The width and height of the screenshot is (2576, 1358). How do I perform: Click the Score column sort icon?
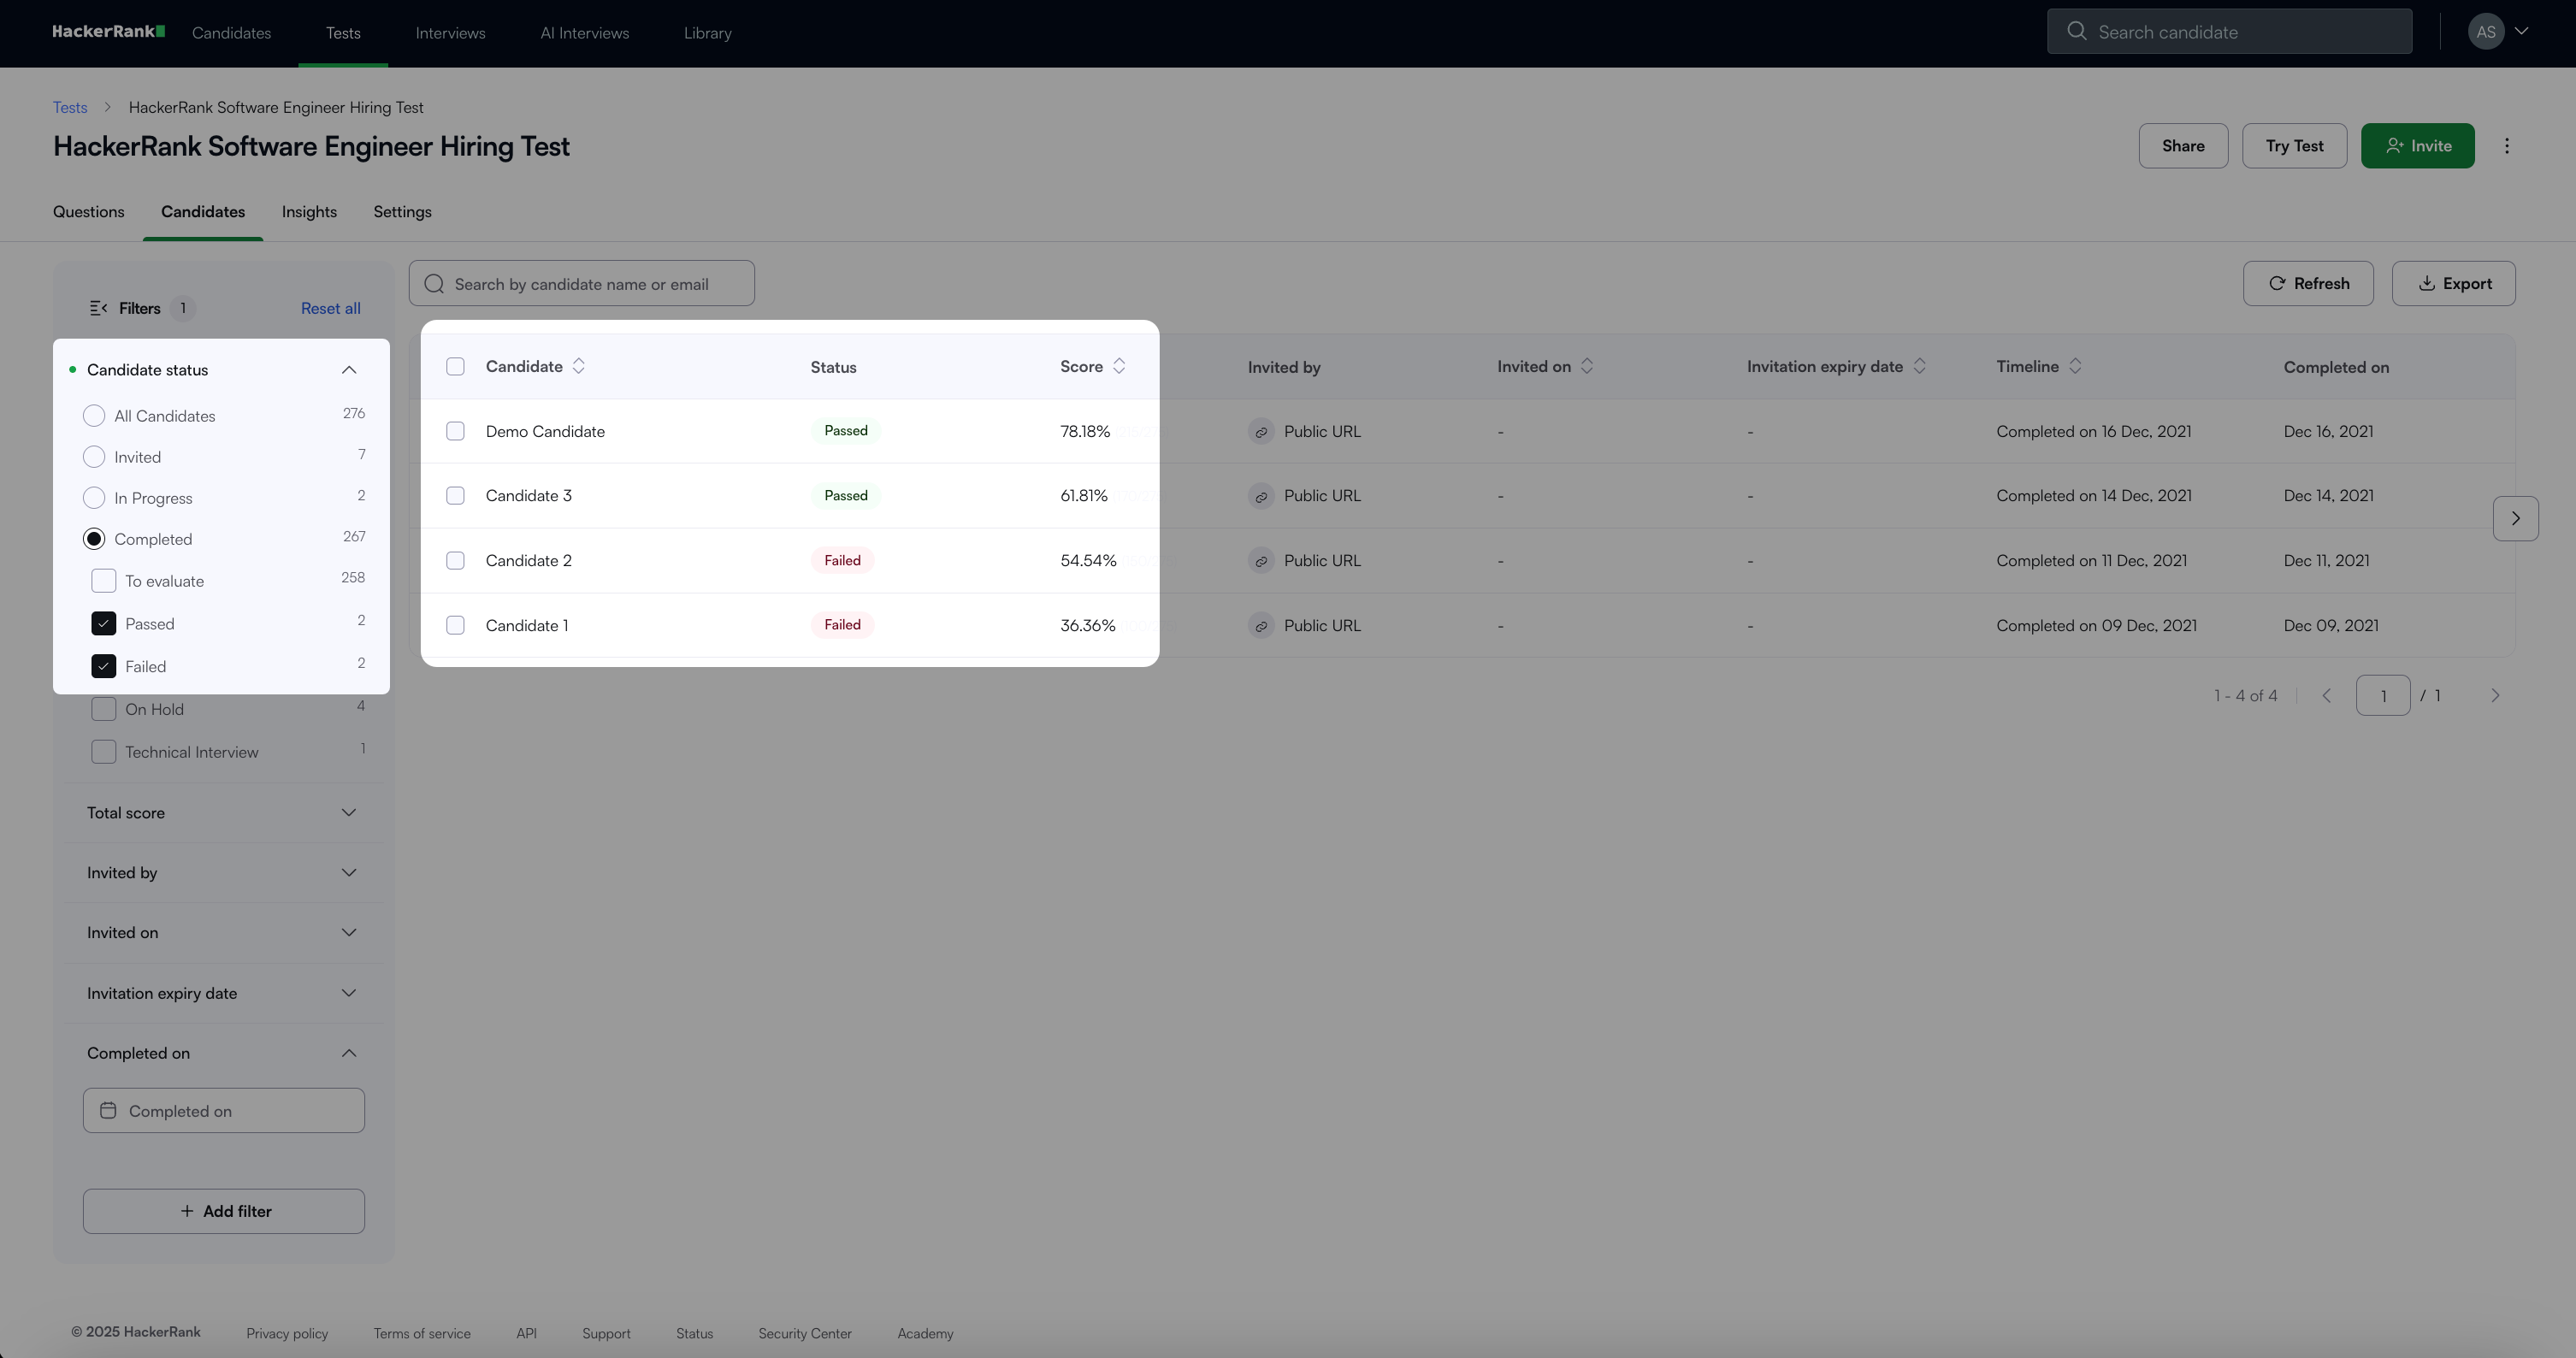pyautogui.click(x=1119, y=366)
